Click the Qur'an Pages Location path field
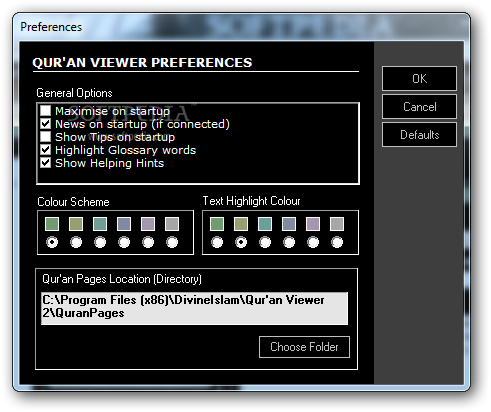This screenshot has width=491, height=412. pyautogui.click(x=194, y=308)
